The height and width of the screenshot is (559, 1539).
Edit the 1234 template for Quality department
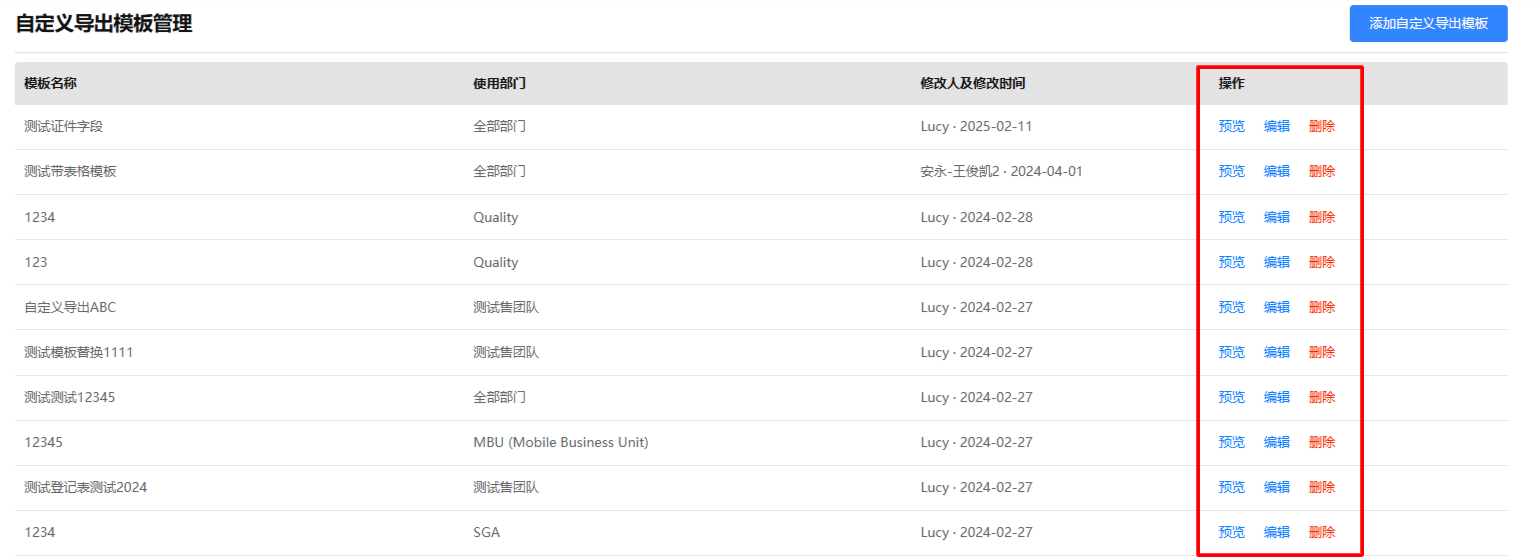coord(1277,217)
